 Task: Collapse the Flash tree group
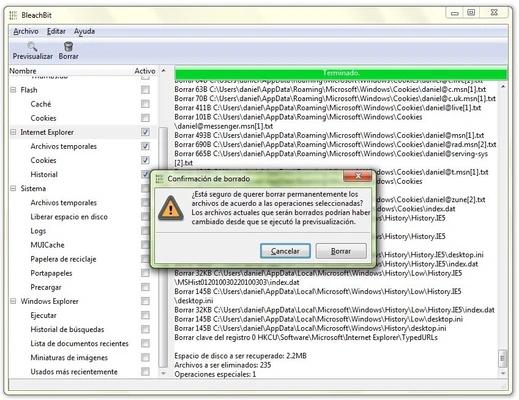click(13, 90)
